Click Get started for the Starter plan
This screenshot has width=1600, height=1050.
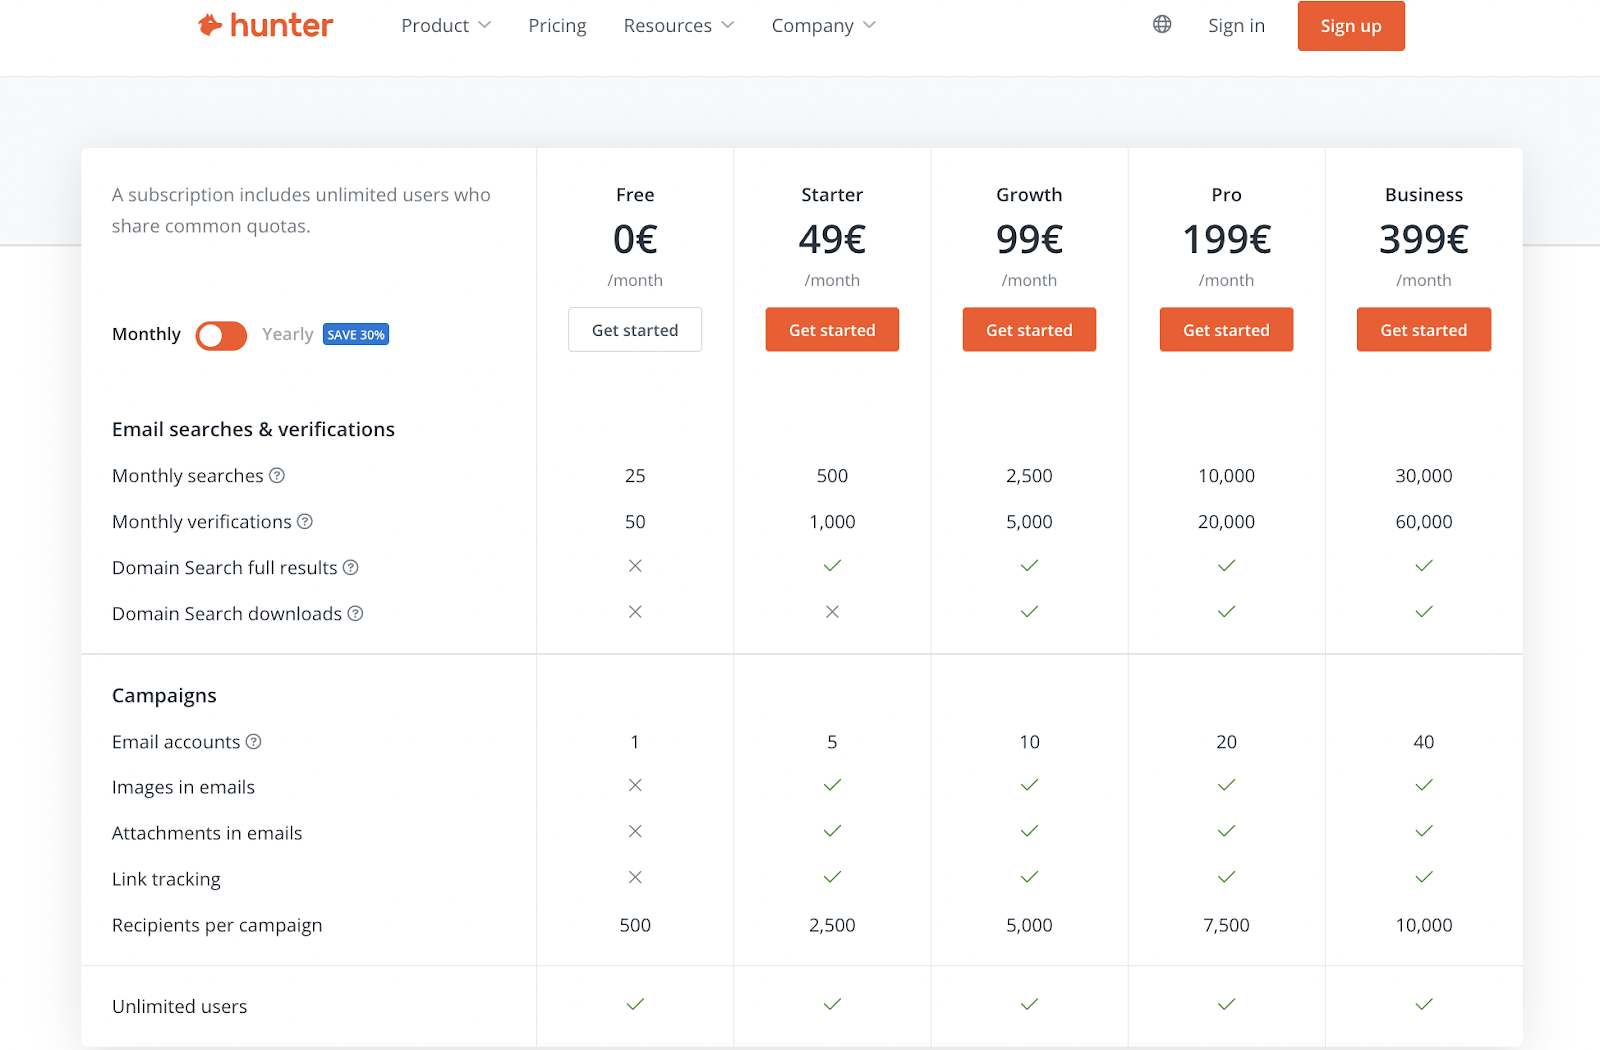click(832, 330)
